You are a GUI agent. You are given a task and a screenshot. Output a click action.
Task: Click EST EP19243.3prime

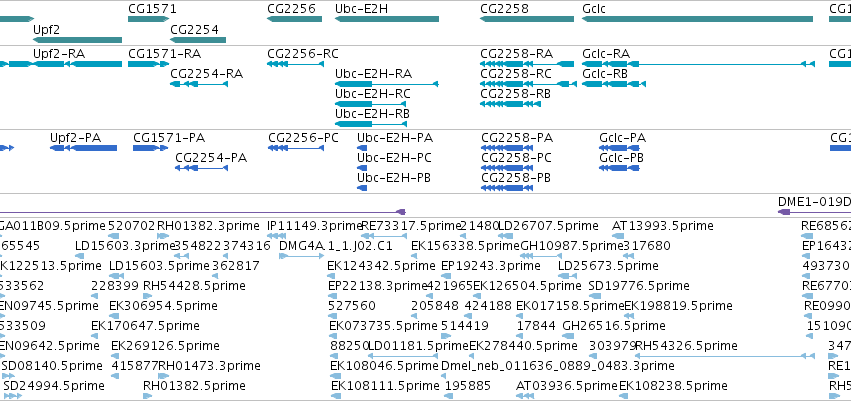pyautogui.click(x=491, y=266)
